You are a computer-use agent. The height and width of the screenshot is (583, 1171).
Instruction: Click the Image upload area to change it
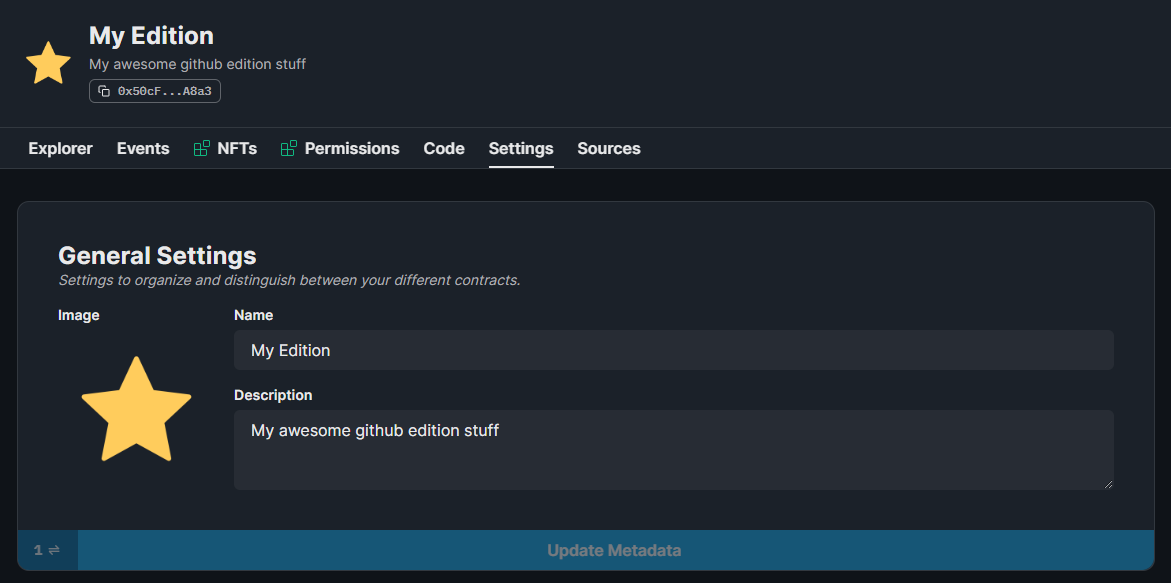coord(136,410)
